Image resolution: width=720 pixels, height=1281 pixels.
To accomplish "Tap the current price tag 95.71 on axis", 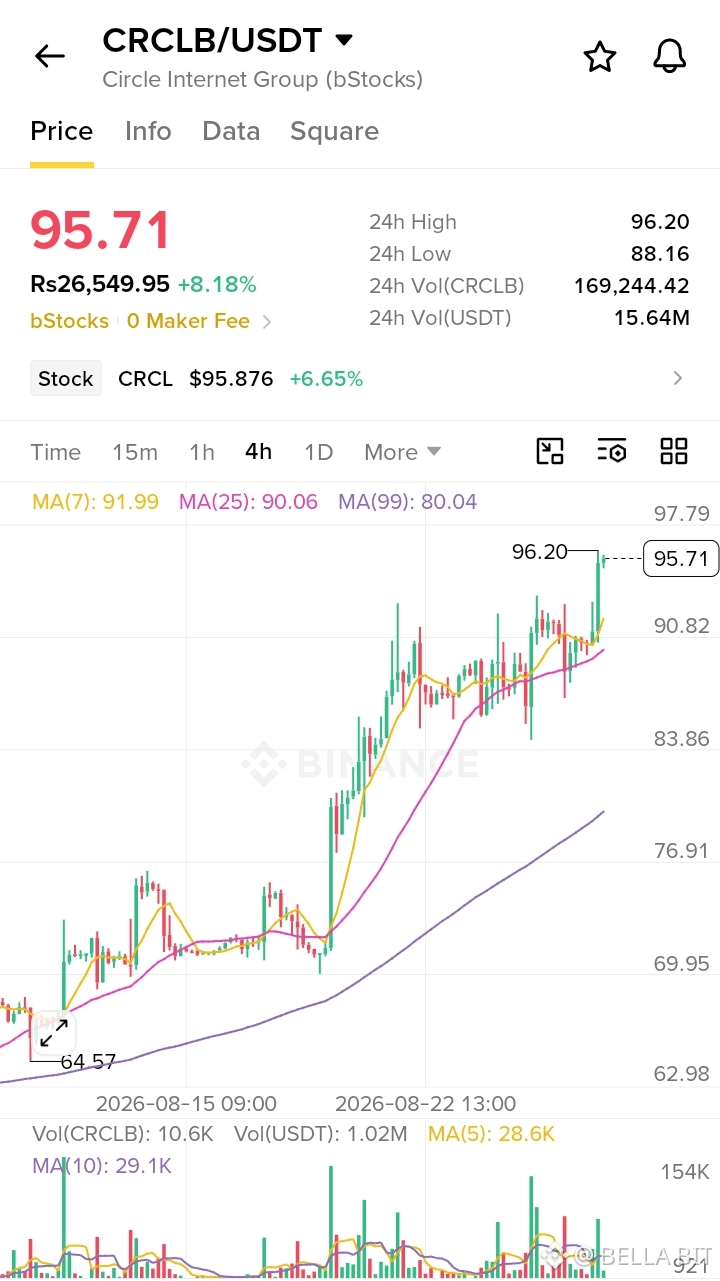I will [681, 558].
